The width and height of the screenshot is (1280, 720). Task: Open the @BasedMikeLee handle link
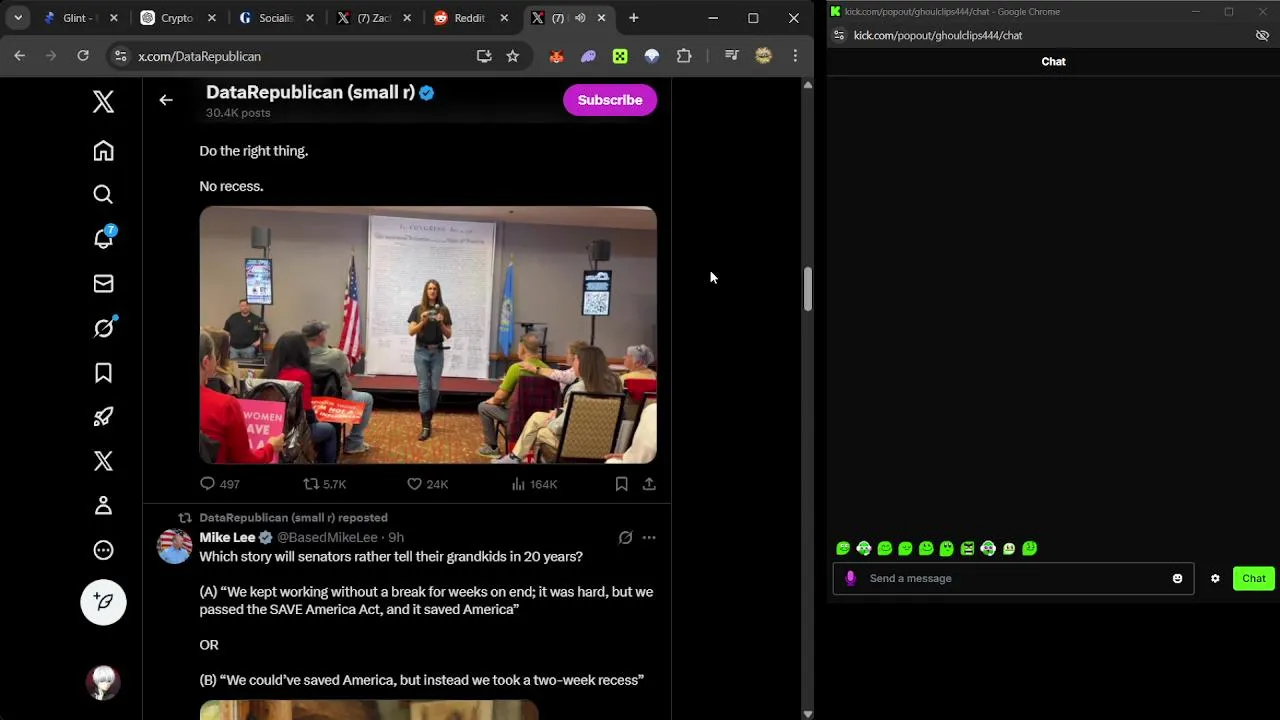pos(327,537)
